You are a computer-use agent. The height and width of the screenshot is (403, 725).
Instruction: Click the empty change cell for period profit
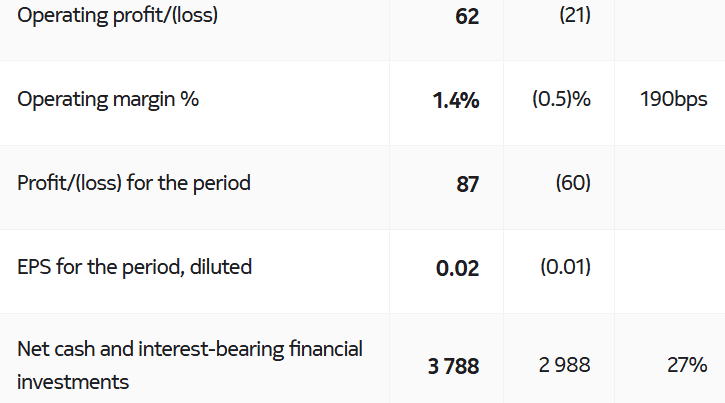669,184
